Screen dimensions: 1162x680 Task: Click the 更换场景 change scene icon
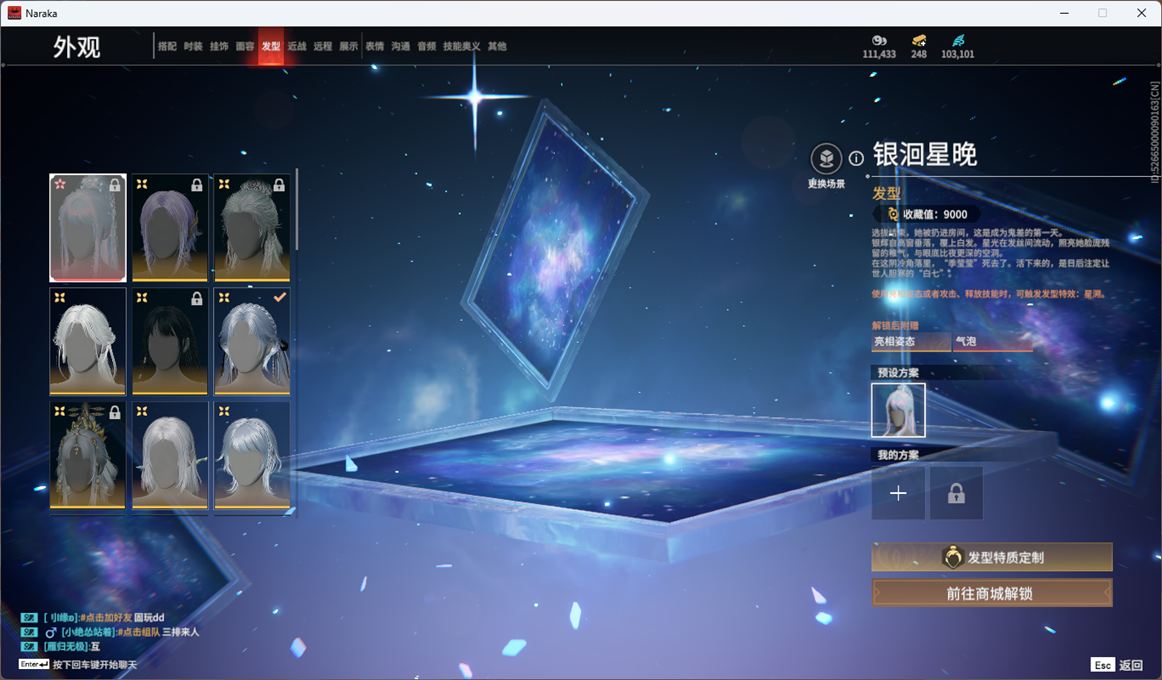click(826, 159)
